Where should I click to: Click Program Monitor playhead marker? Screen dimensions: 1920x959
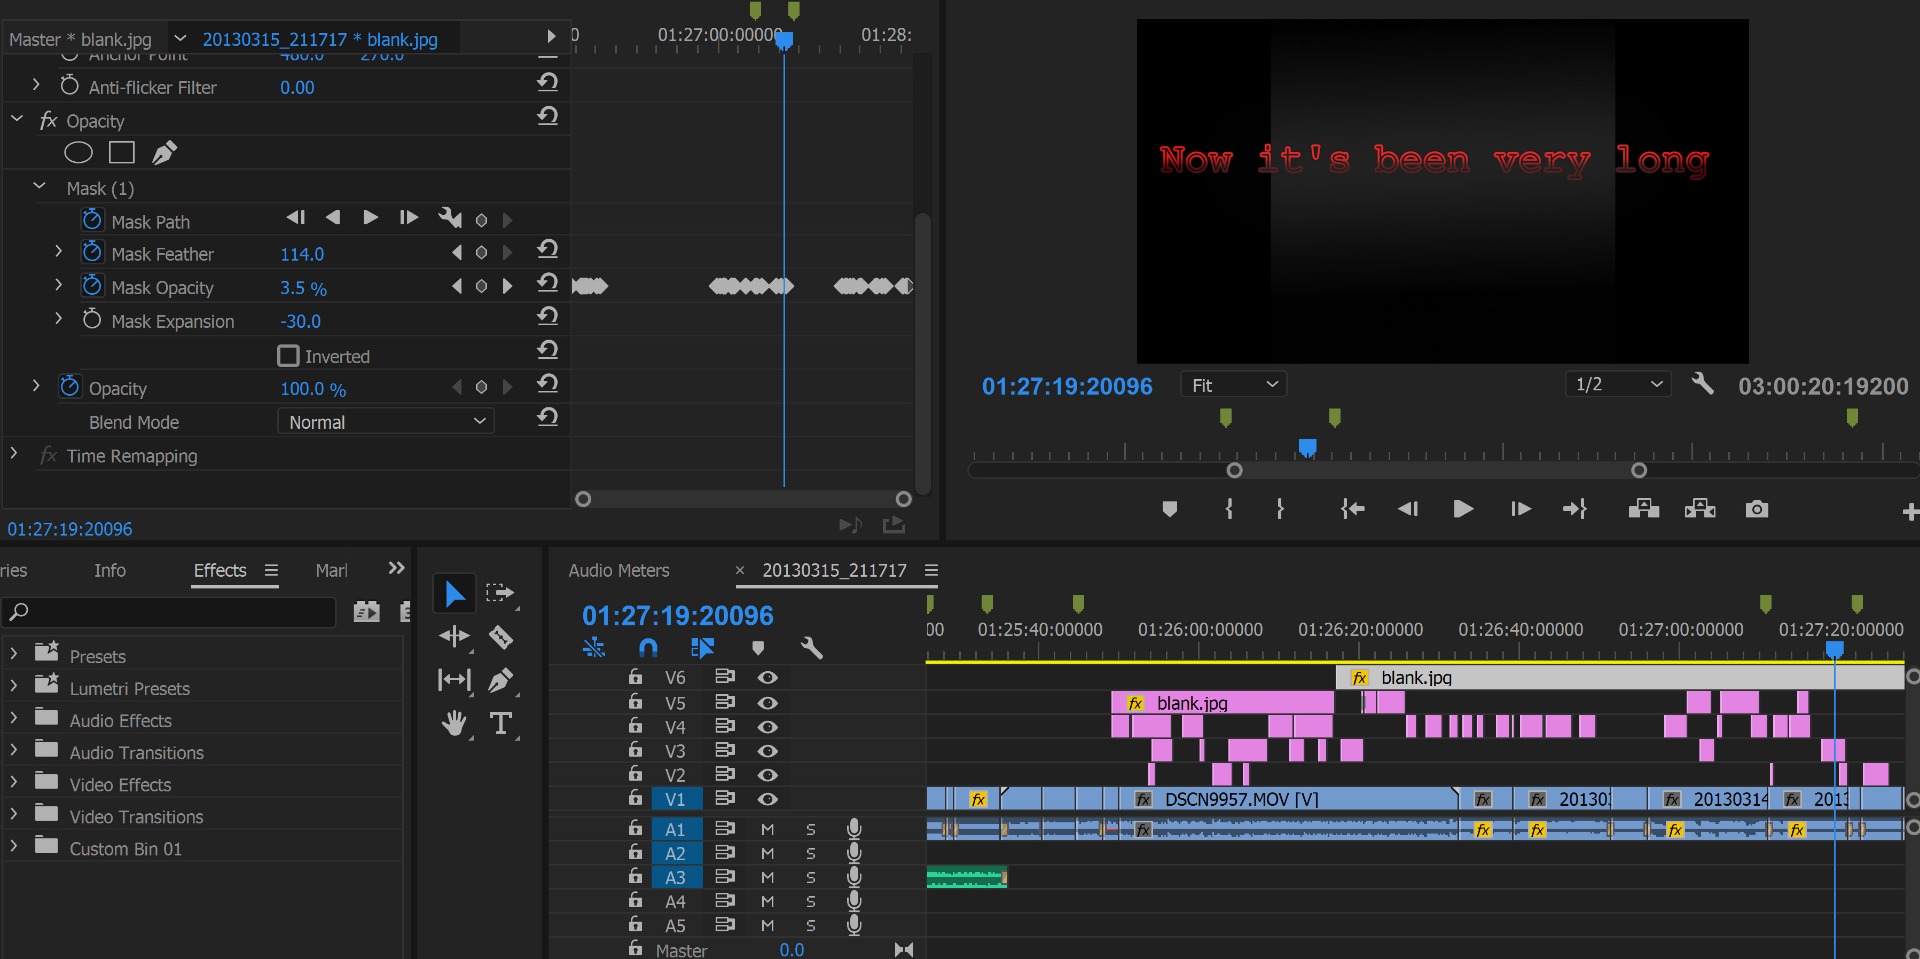tap(1307, 447)
